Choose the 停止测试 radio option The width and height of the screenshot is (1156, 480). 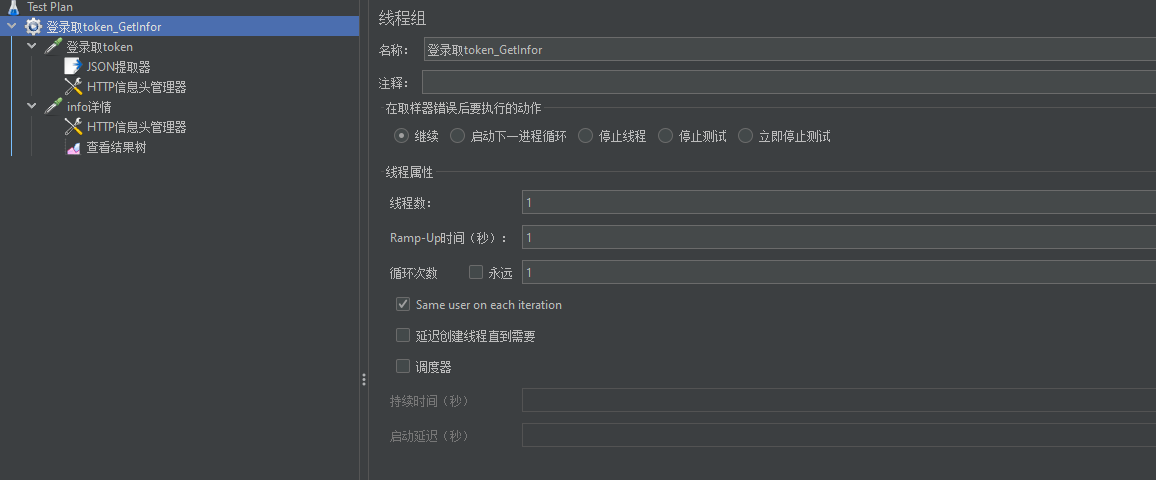tap(665, 136)
